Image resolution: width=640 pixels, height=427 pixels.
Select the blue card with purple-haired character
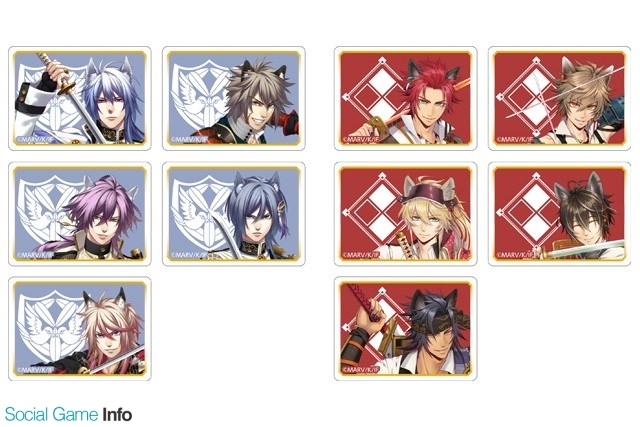click(80, 214)
